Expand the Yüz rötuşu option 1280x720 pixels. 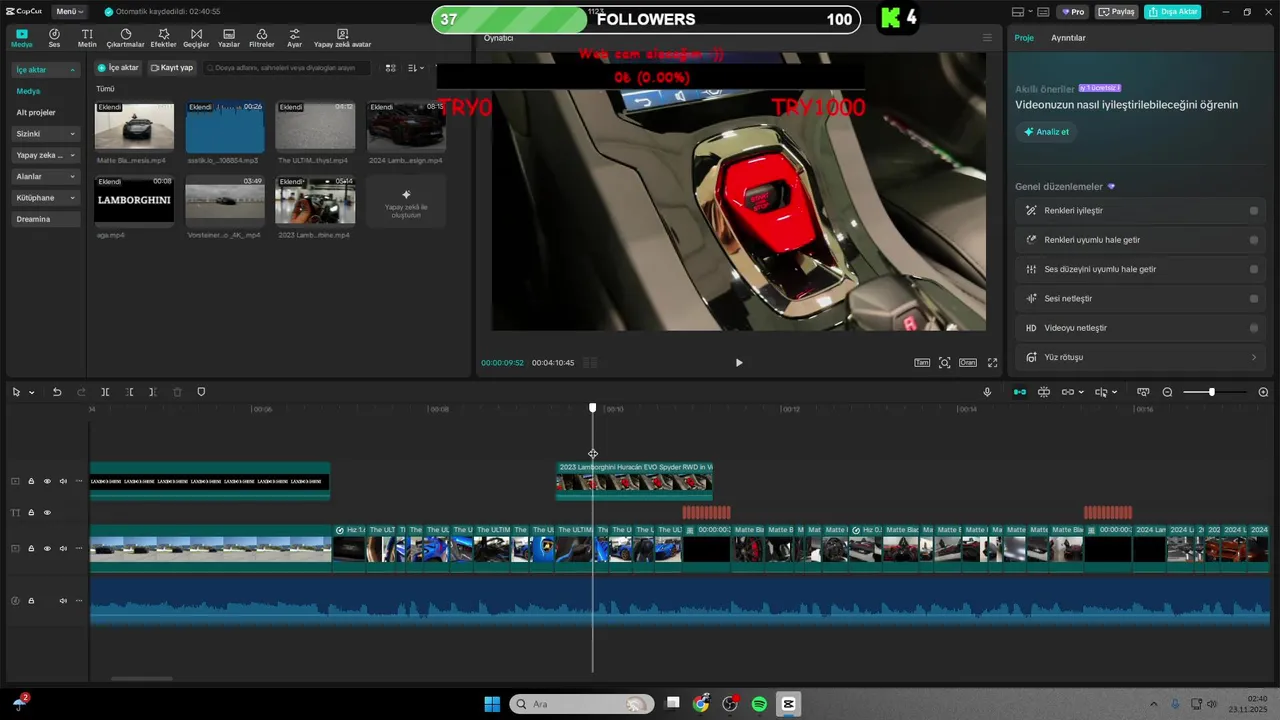pyautogui.click(x=1141, y=357)
